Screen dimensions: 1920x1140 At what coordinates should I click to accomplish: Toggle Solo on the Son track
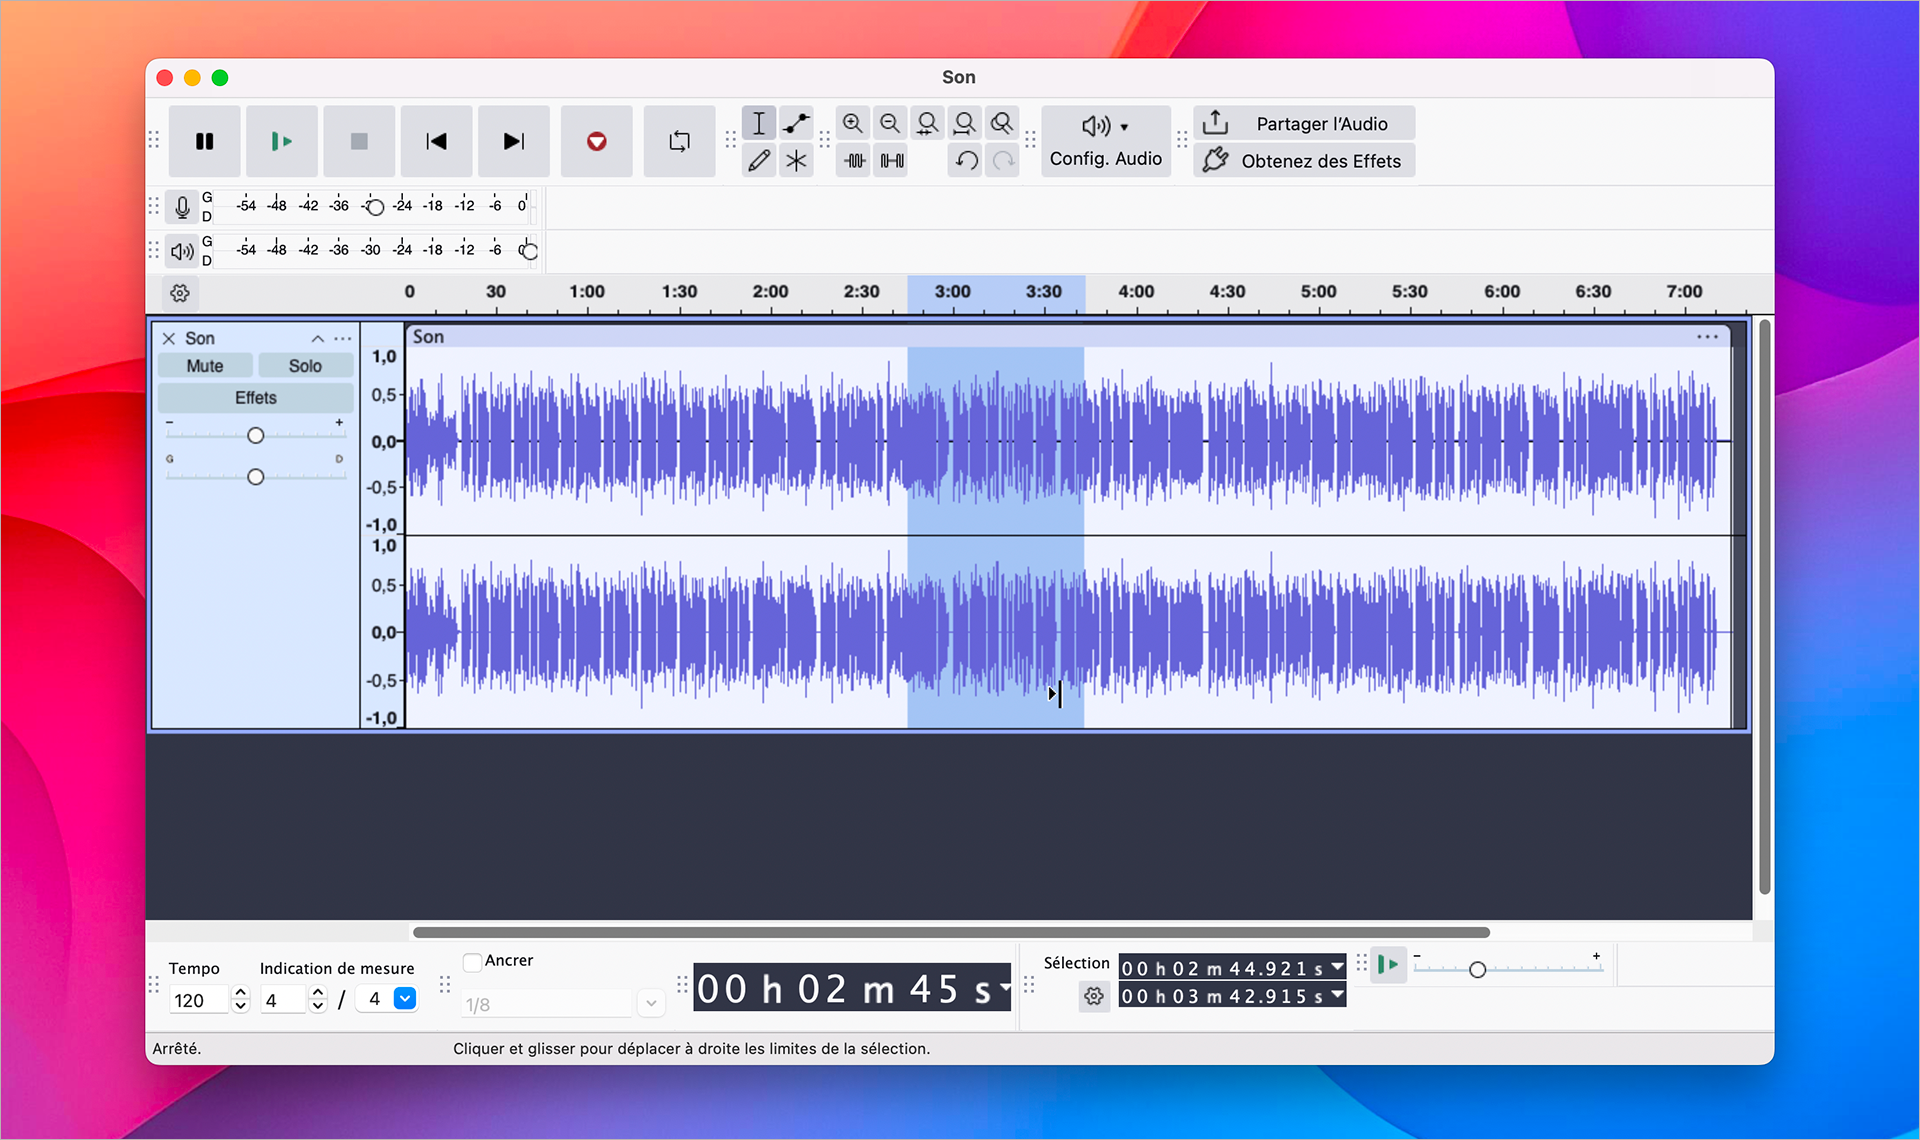(x=305, y=366)
